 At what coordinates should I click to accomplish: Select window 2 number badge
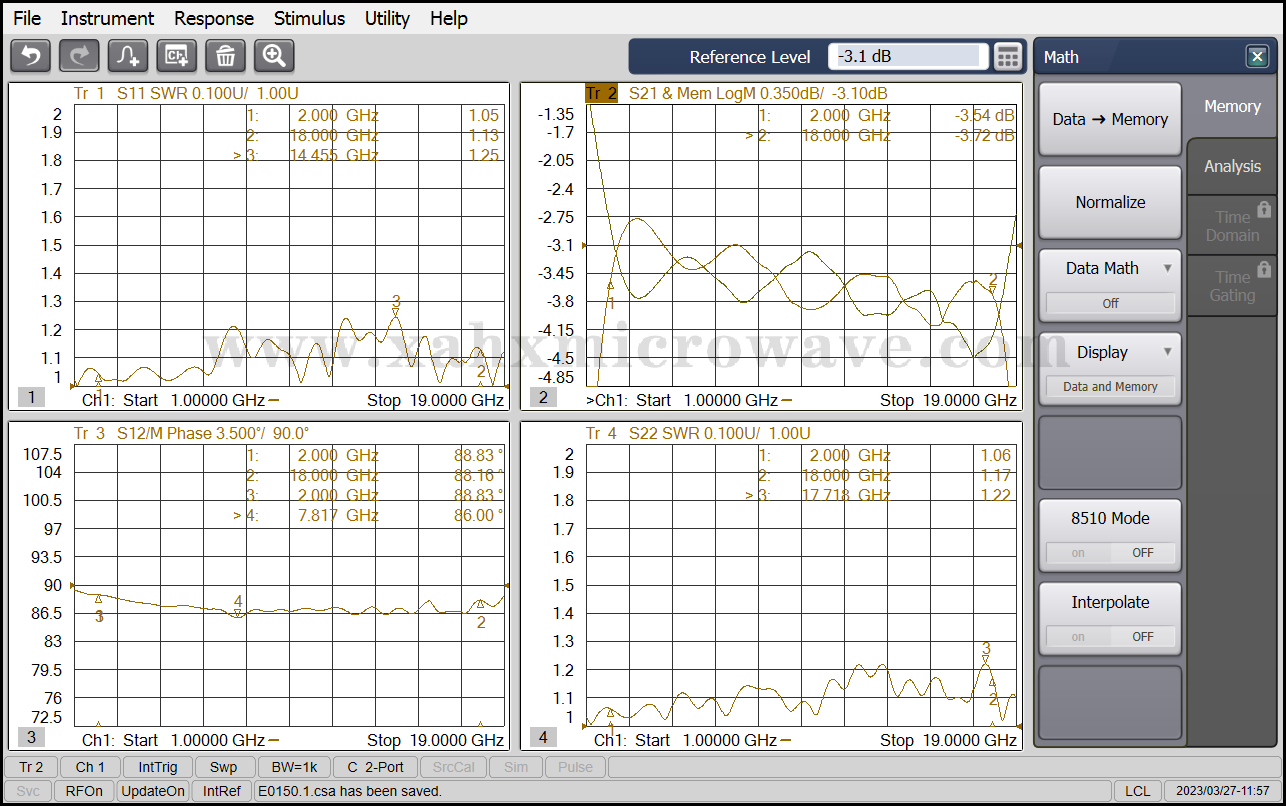tap(543, 397)
